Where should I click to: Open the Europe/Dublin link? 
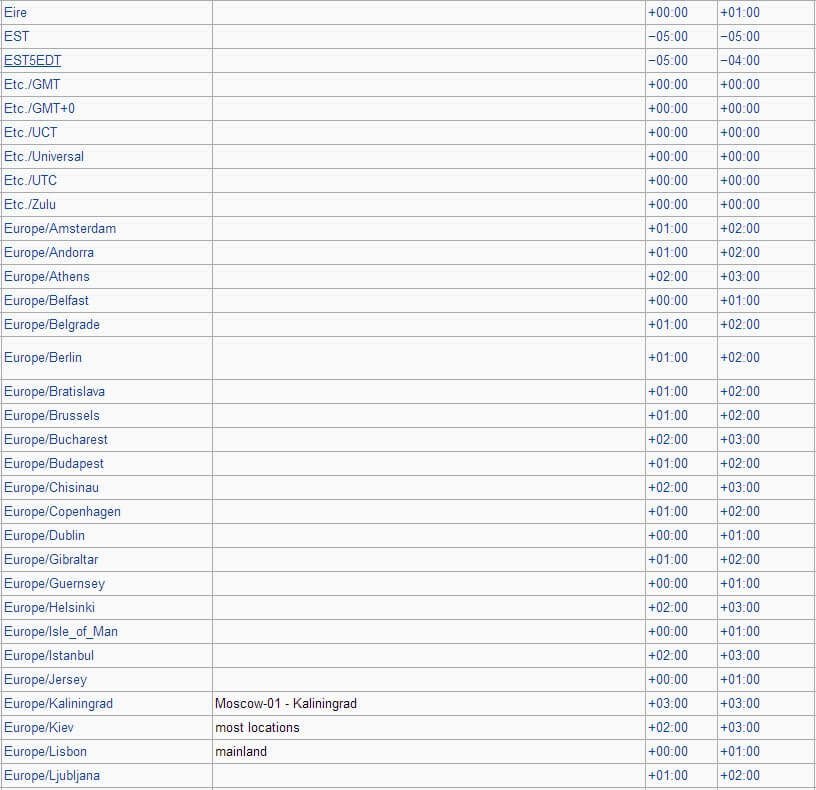(44, 536)
